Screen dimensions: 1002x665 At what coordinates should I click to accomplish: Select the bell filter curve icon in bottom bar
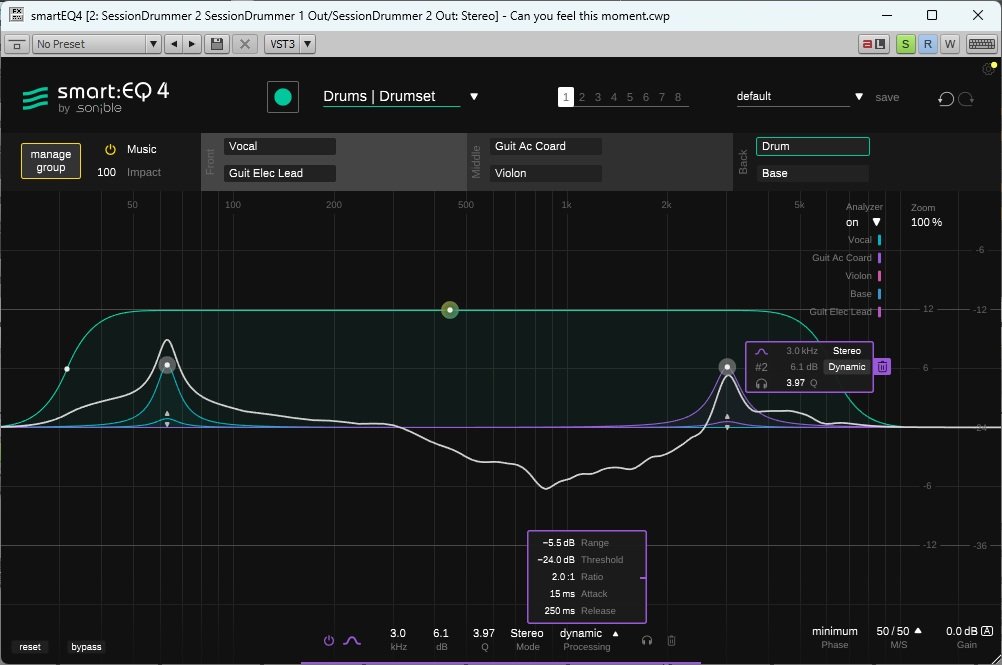(352, 640)
